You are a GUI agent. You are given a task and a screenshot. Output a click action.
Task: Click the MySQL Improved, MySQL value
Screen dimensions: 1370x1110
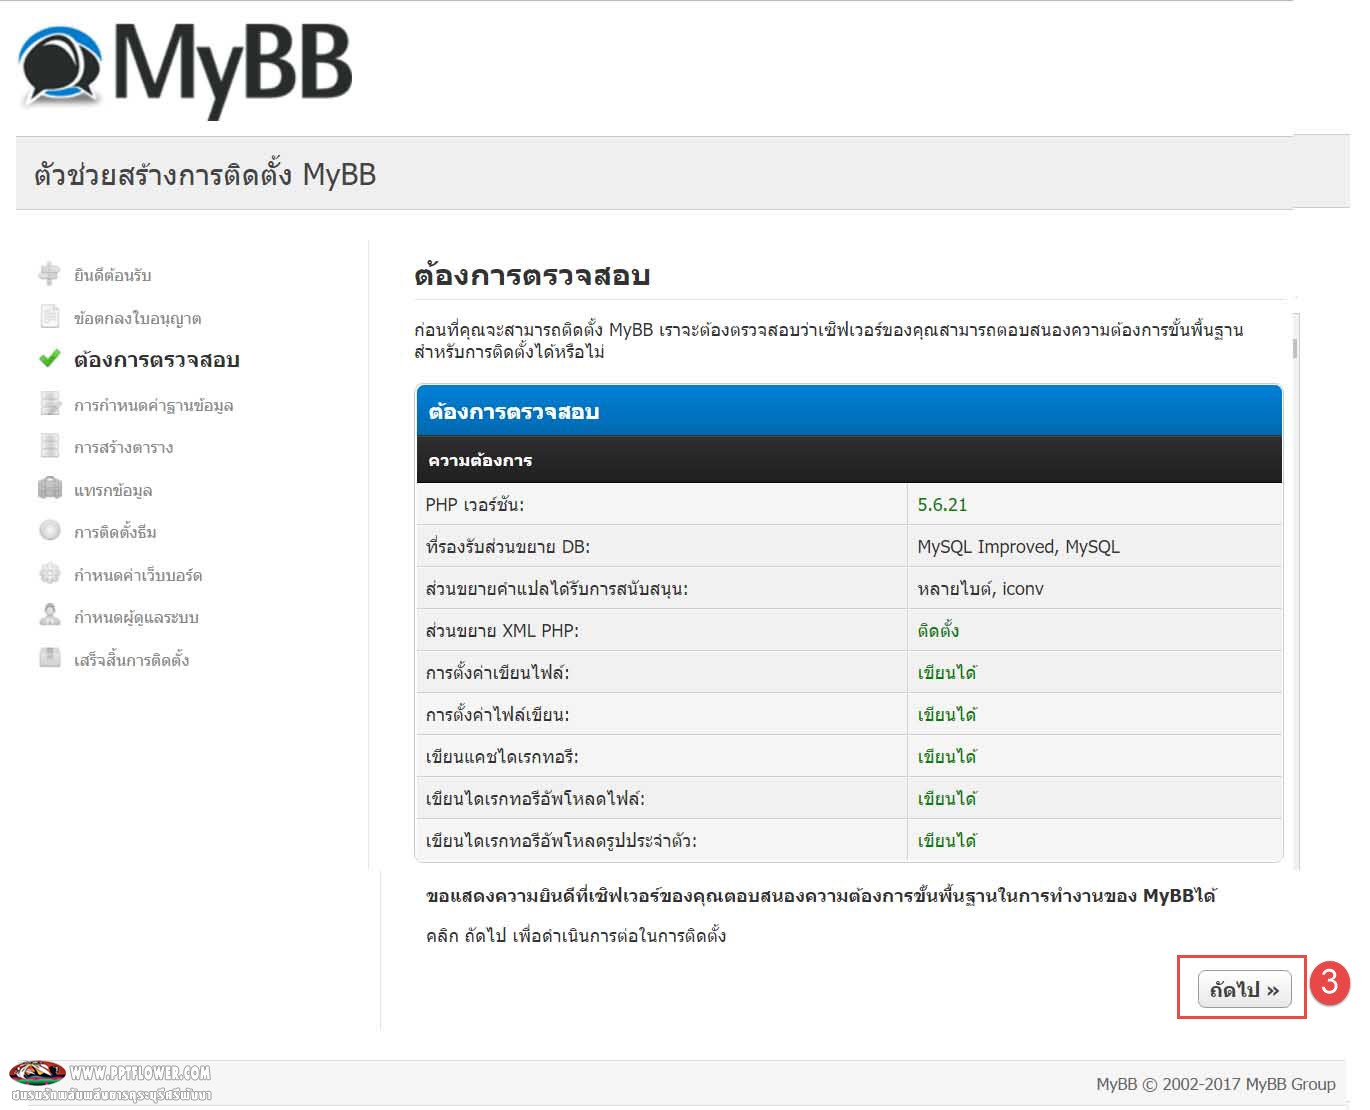tap(1019, 547)
